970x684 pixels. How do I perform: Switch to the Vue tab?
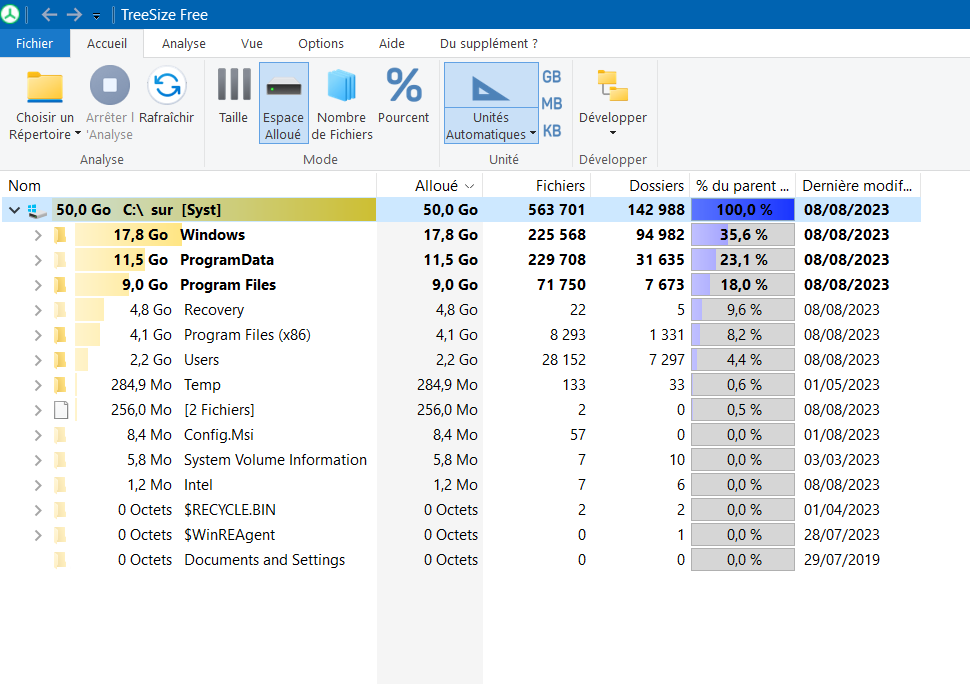click(x=252, y=43)
